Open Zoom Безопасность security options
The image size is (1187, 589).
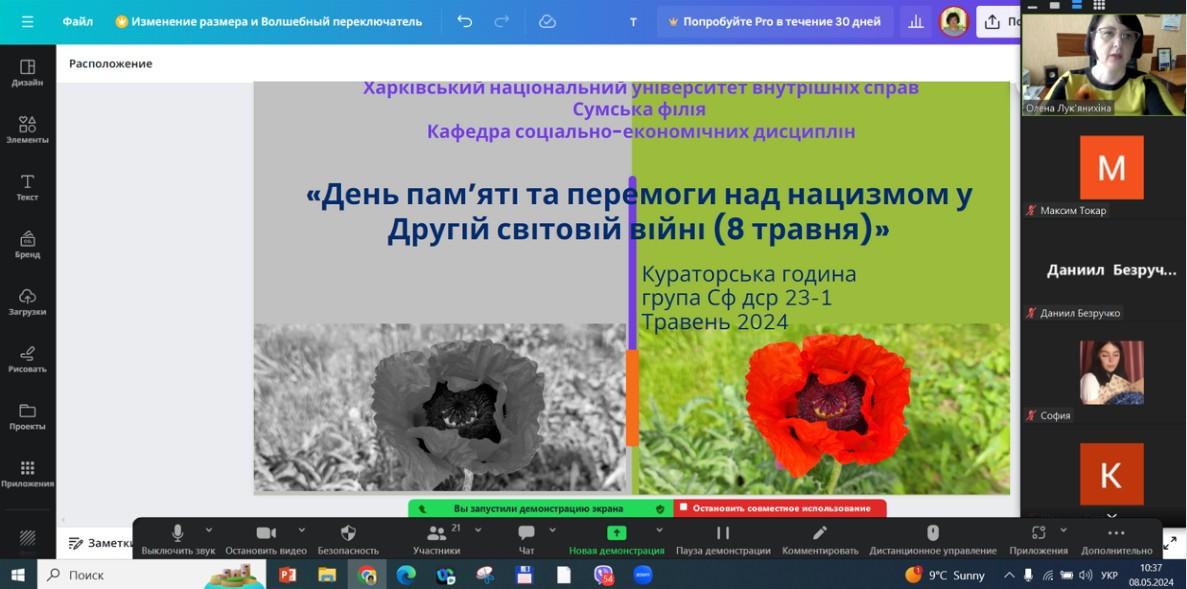(x=348, y=538)
